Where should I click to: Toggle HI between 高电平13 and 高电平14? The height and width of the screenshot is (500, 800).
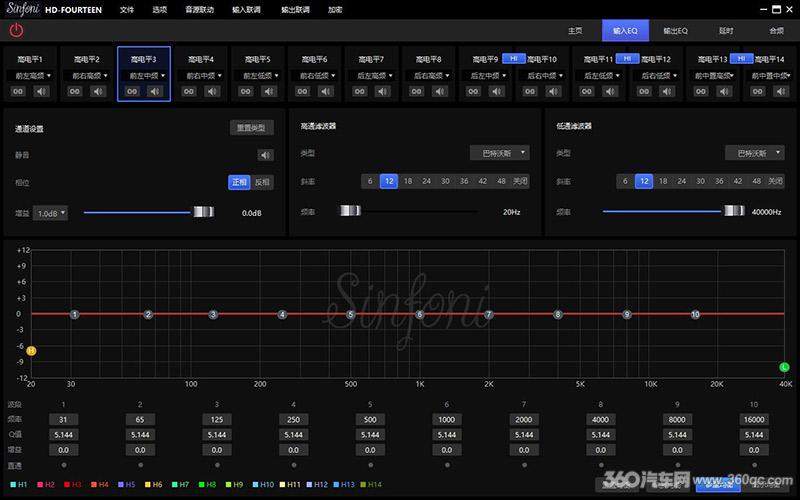click(741, 59)
